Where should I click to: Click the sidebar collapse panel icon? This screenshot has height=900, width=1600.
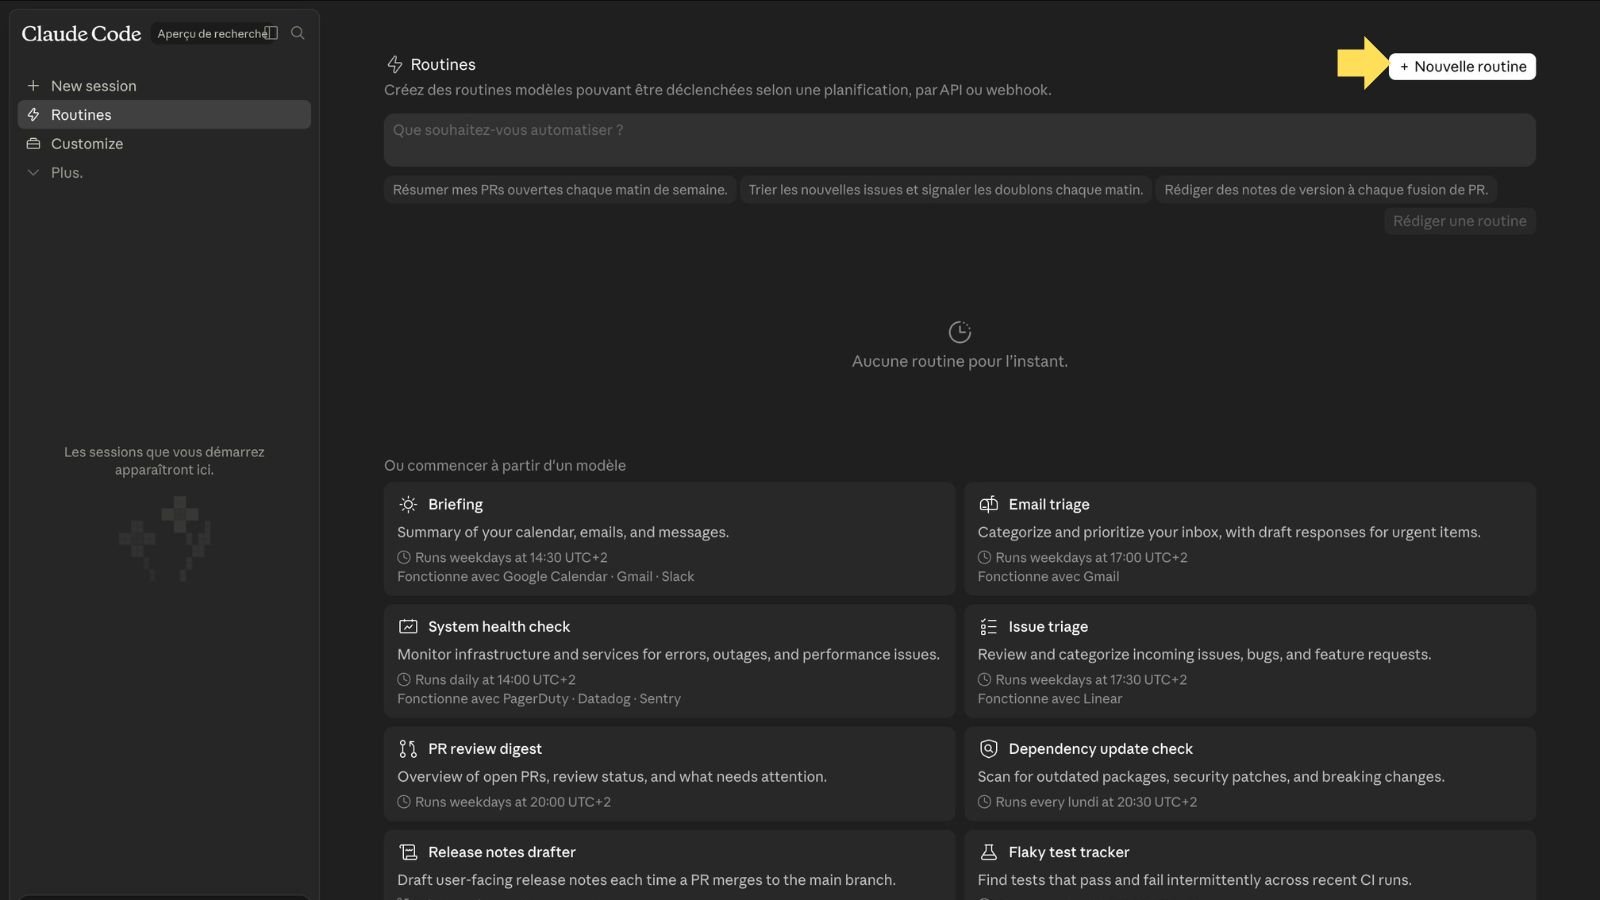[x=271, y=33]
